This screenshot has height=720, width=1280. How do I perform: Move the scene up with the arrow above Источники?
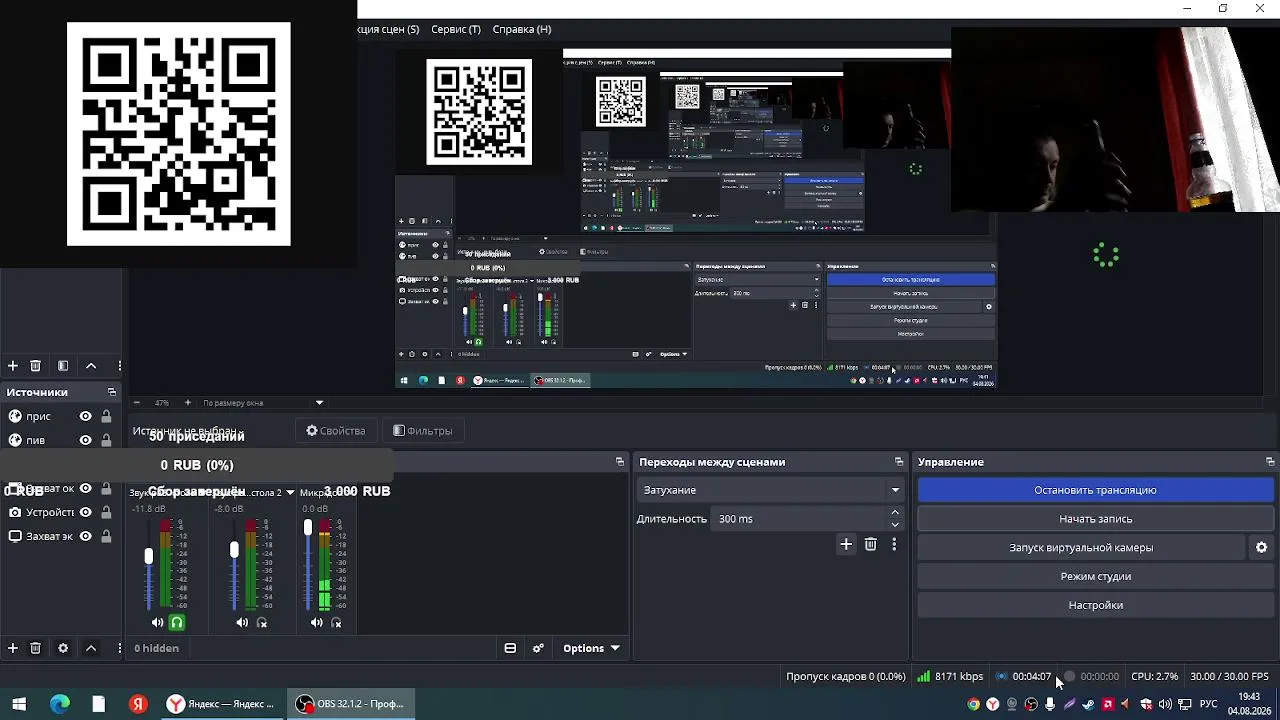click(91, 366)
